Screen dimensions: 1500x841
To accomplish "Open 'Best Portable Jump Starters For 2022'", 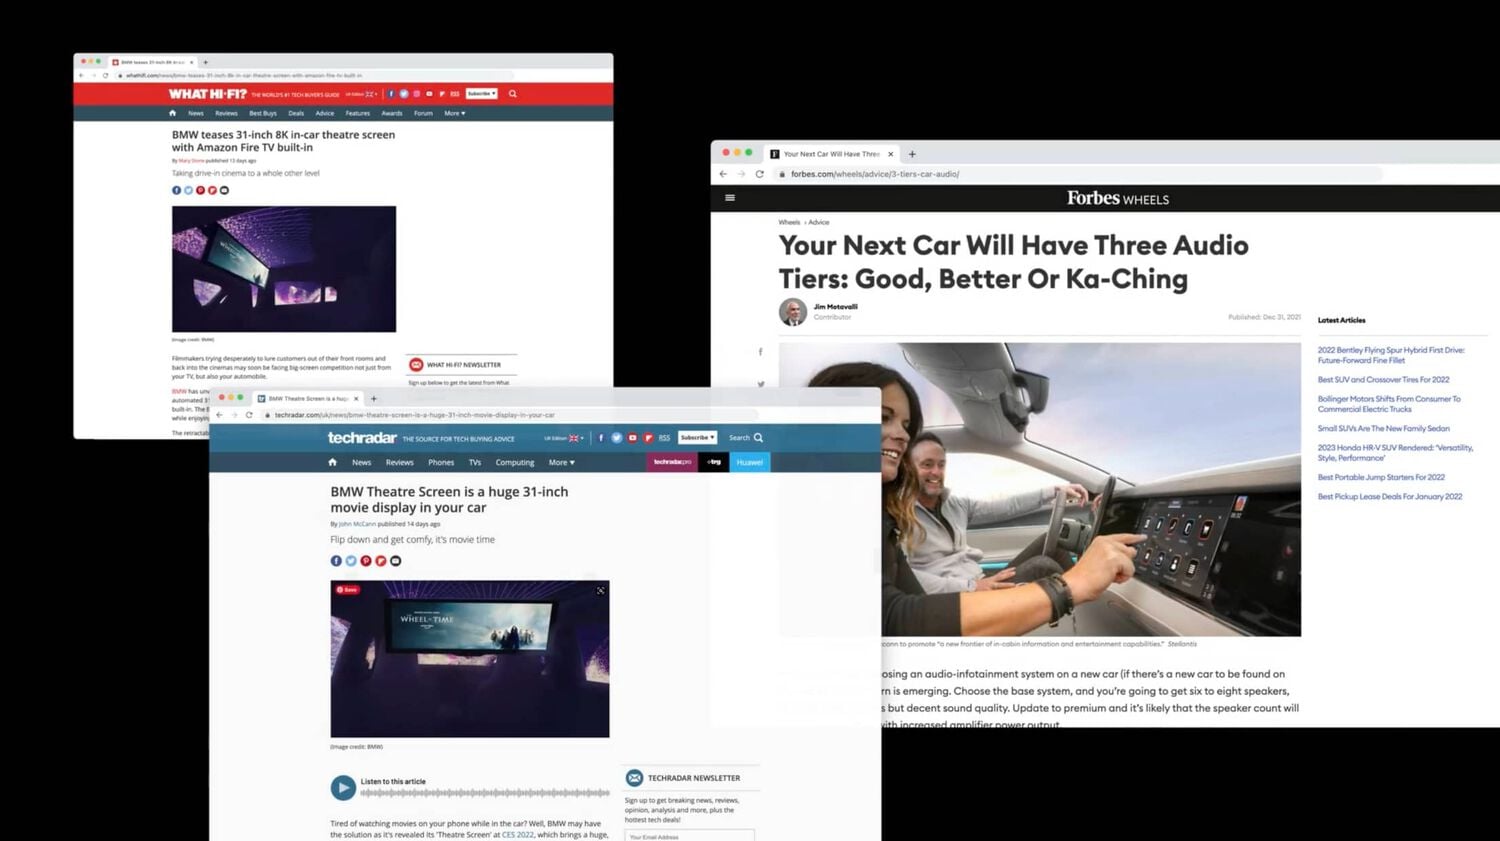I will tap(1381, 477).
